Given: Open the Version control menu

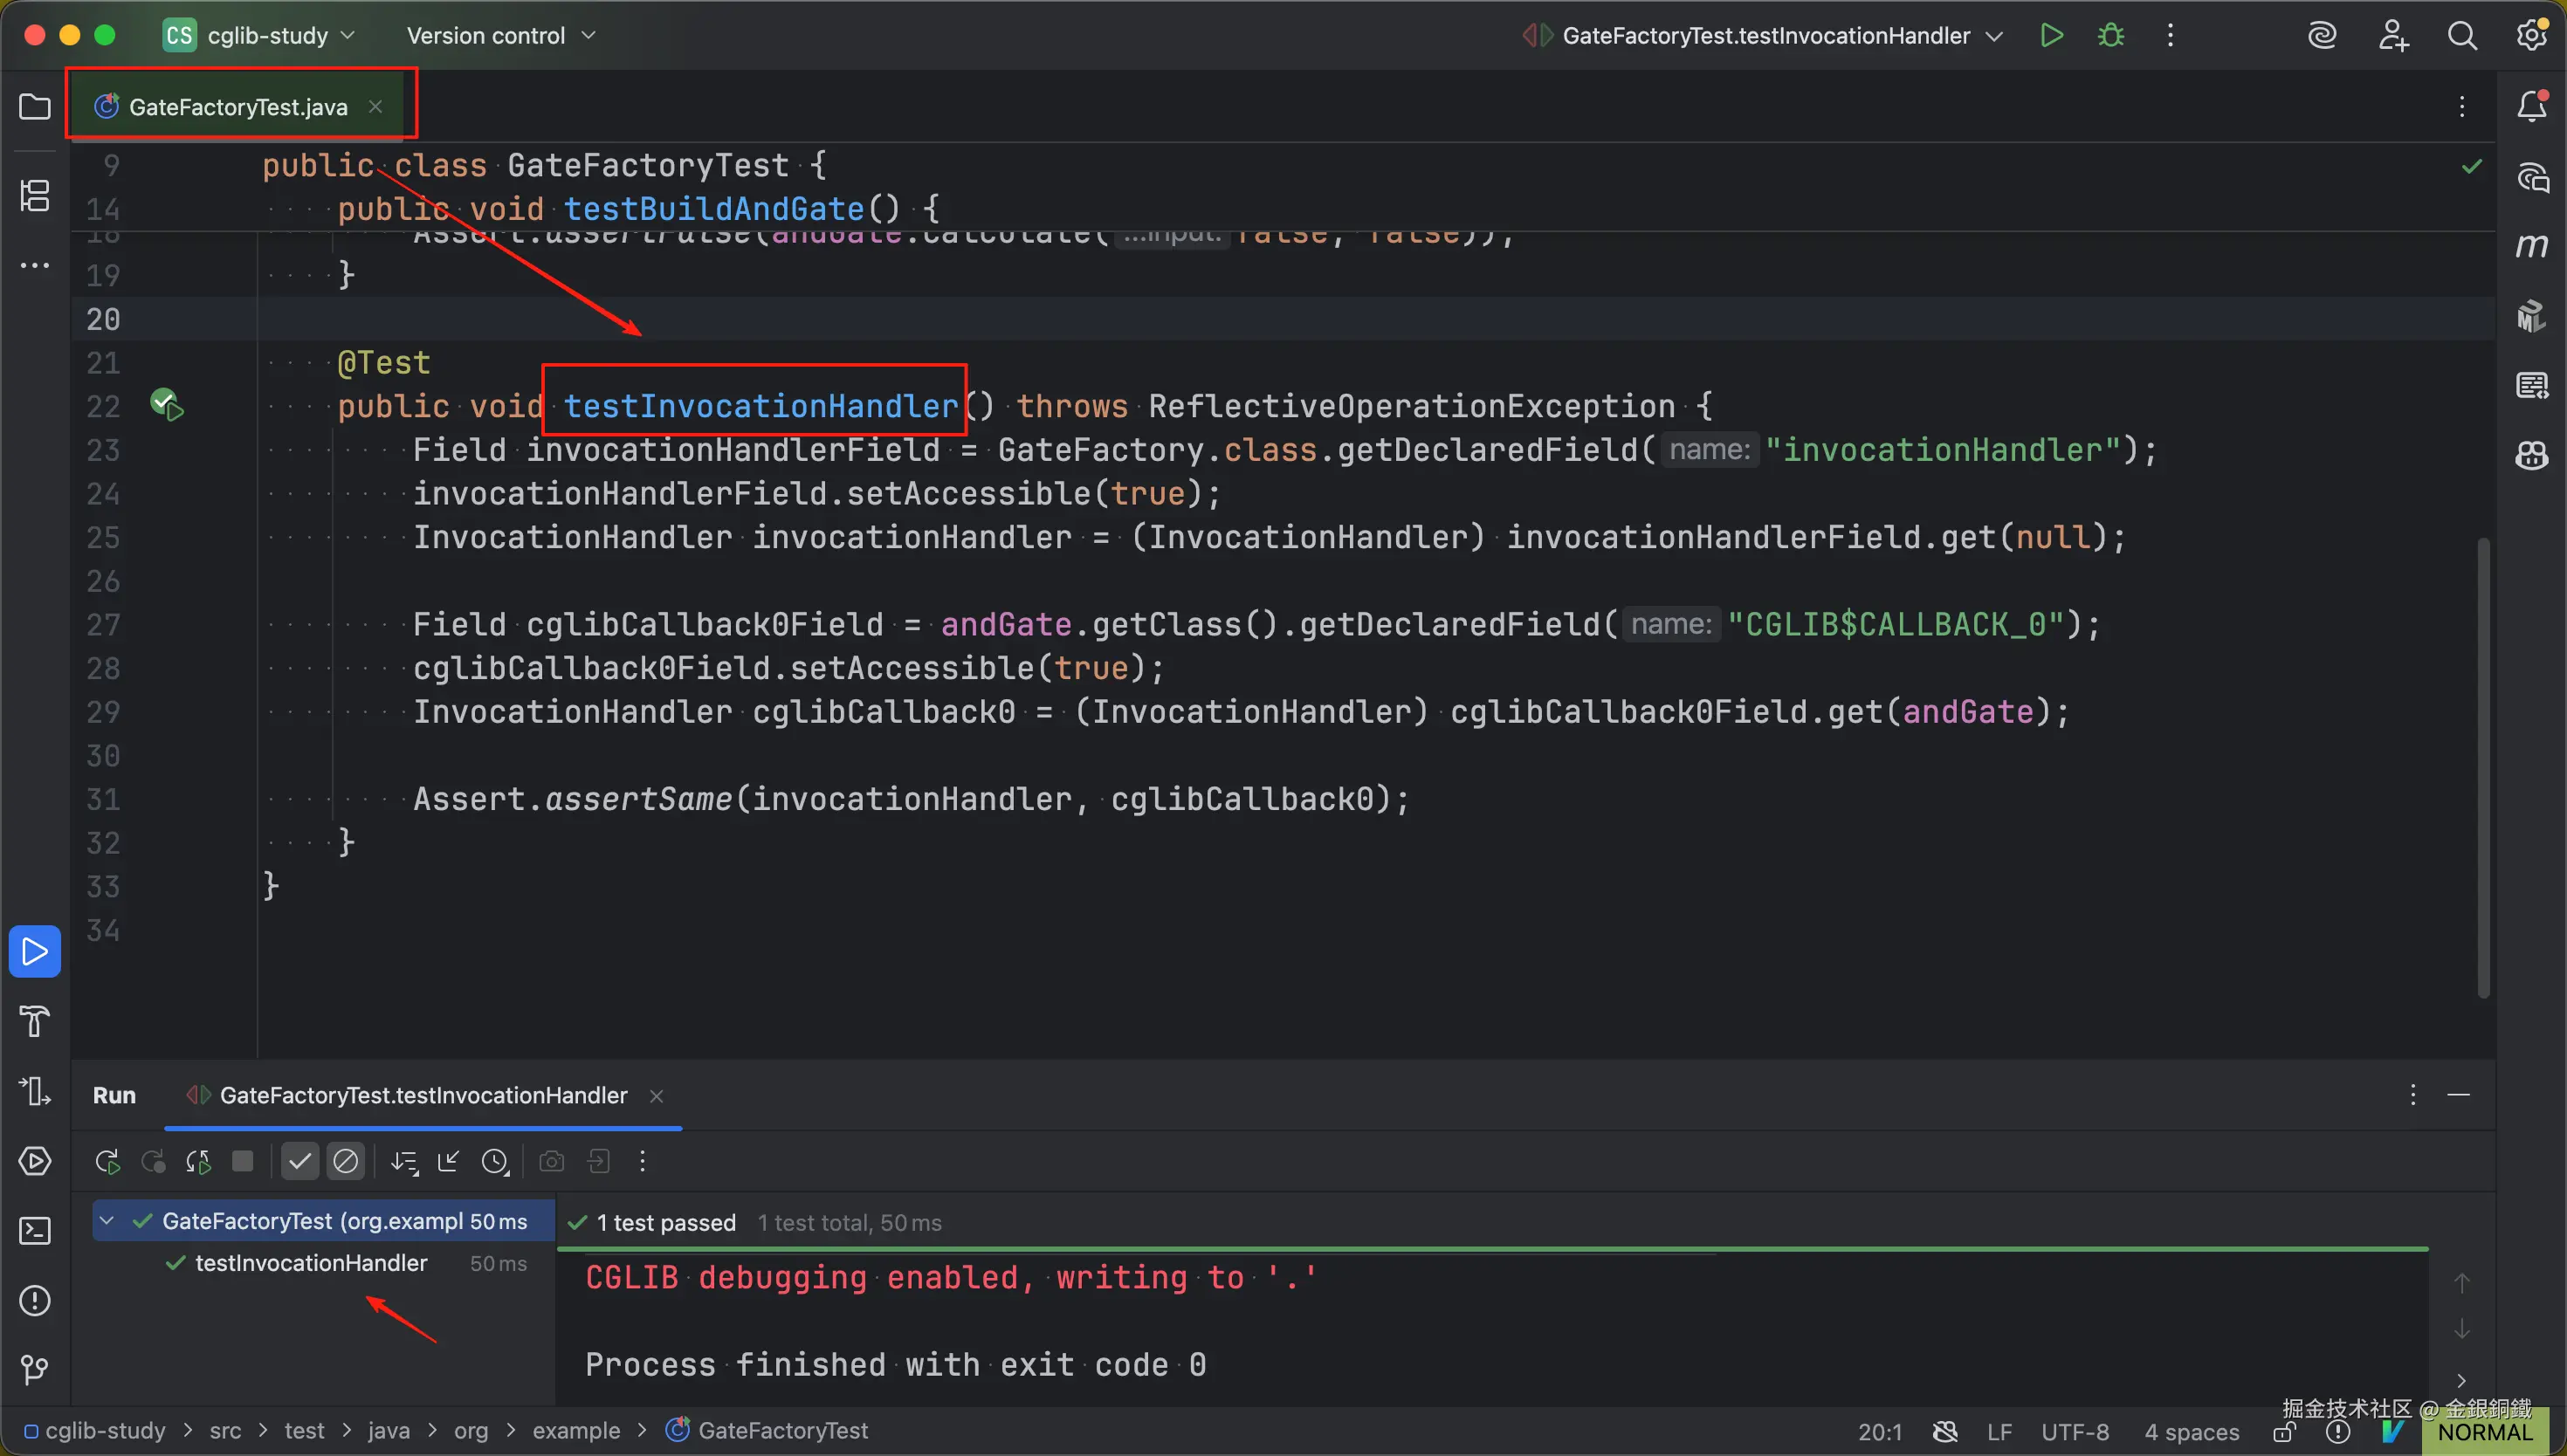Looking at the screenshot, I should (500, 36).
